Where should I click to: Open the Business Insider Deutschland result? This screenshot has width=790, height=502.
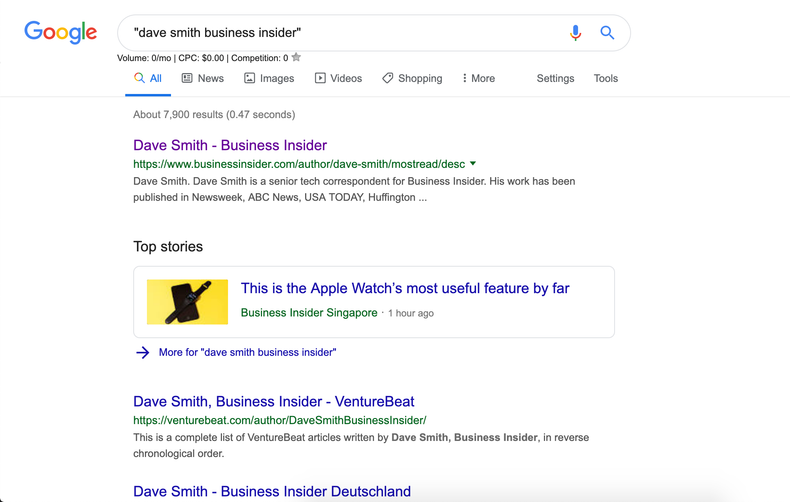click(272, 491)
